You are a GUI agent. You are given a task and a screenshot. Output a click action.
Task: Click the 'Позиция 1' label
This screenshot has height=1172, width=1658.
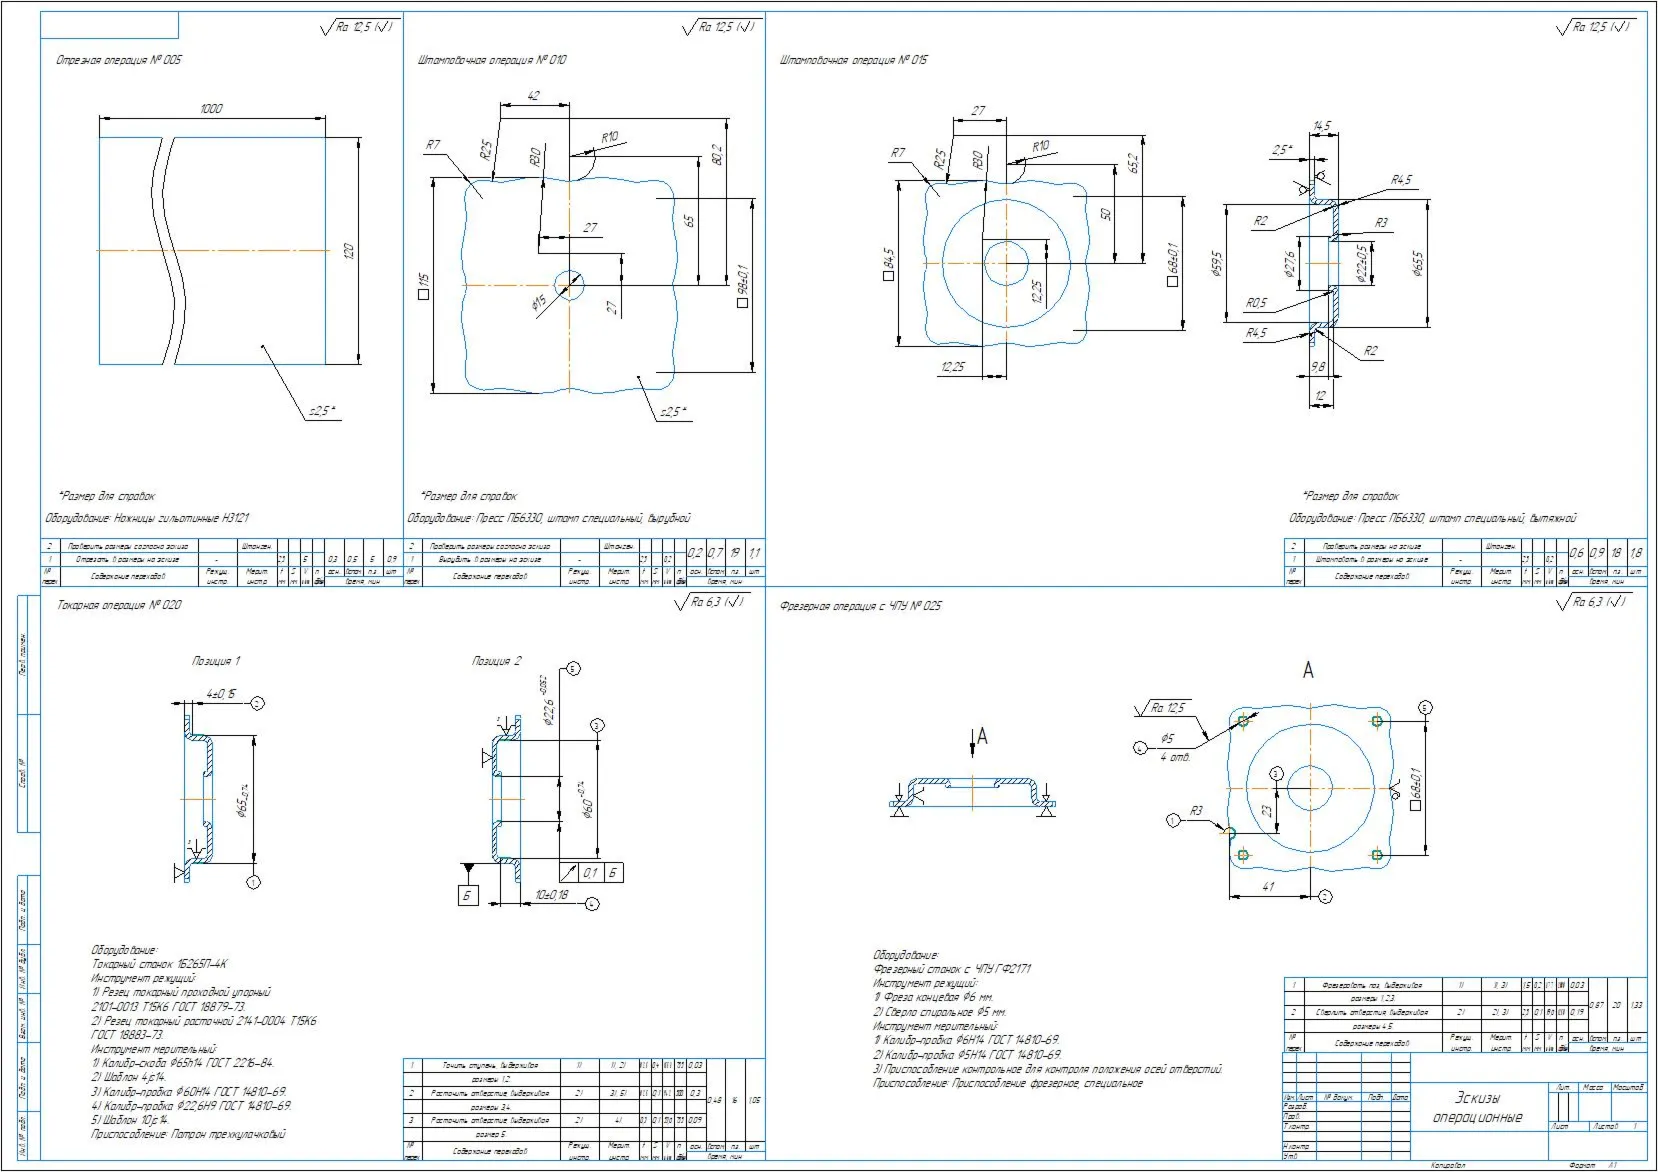(216, 661)
